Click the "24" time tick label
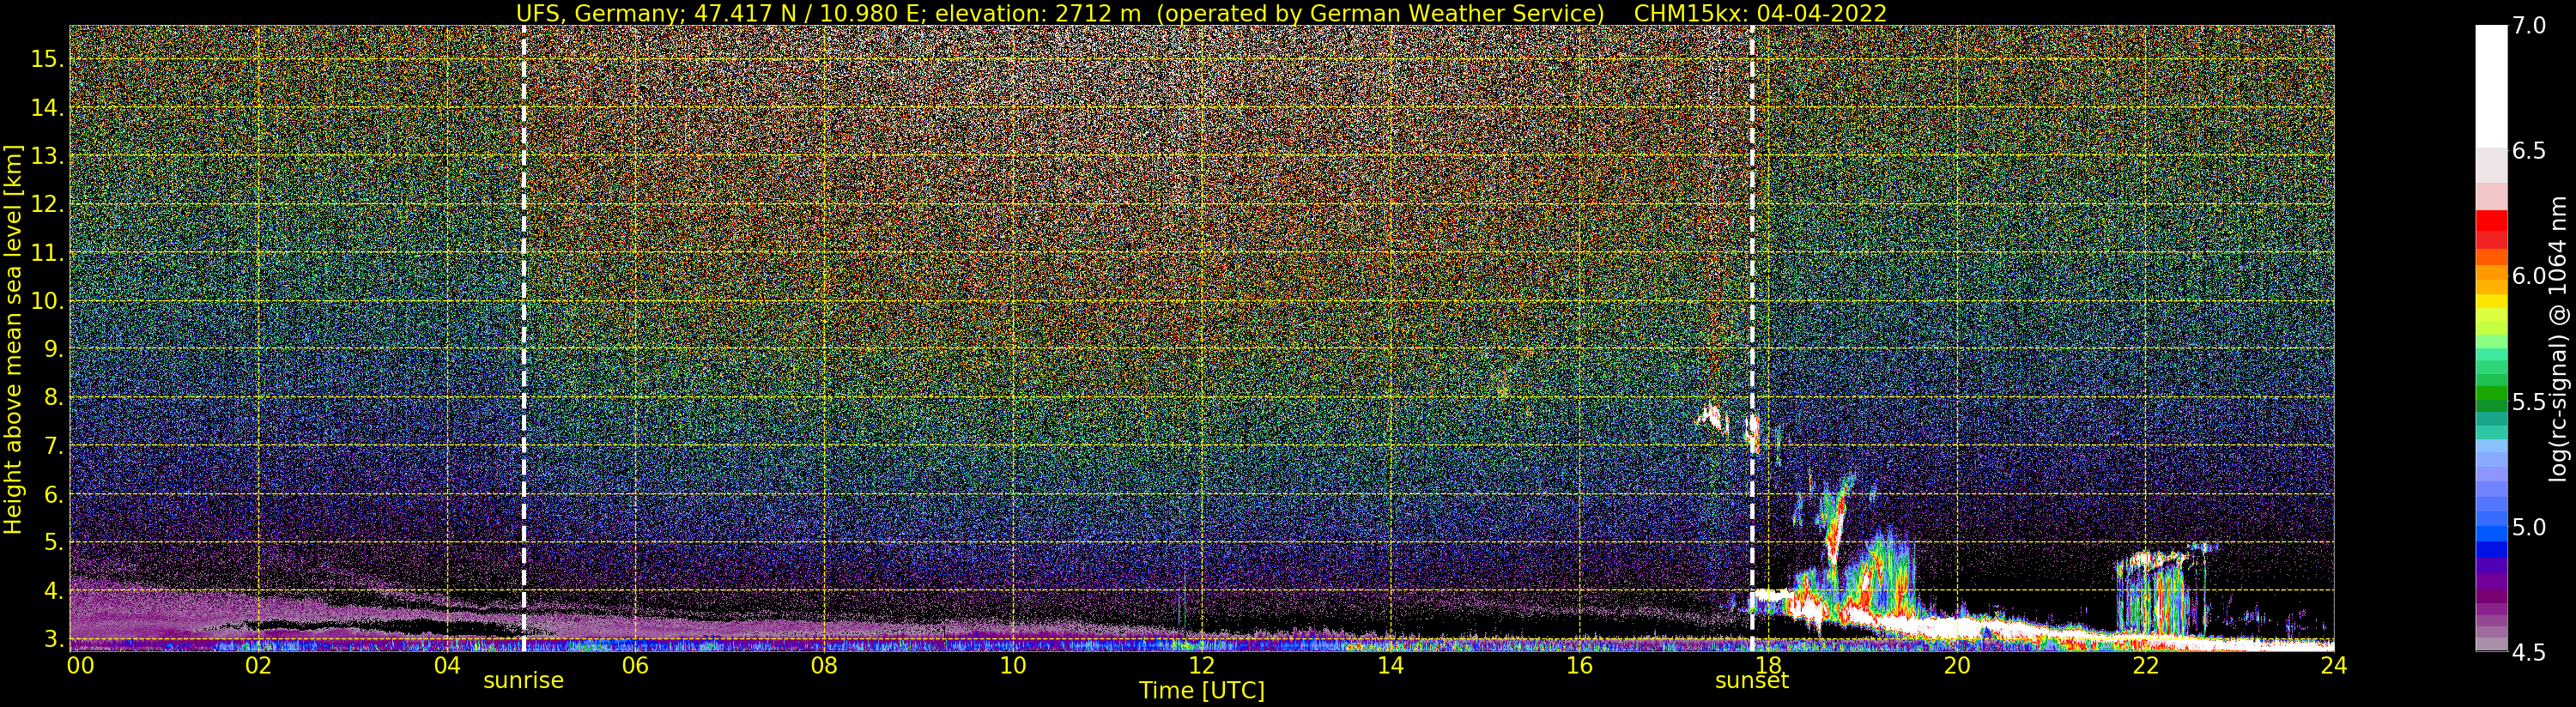 (x=2333, y=666)
